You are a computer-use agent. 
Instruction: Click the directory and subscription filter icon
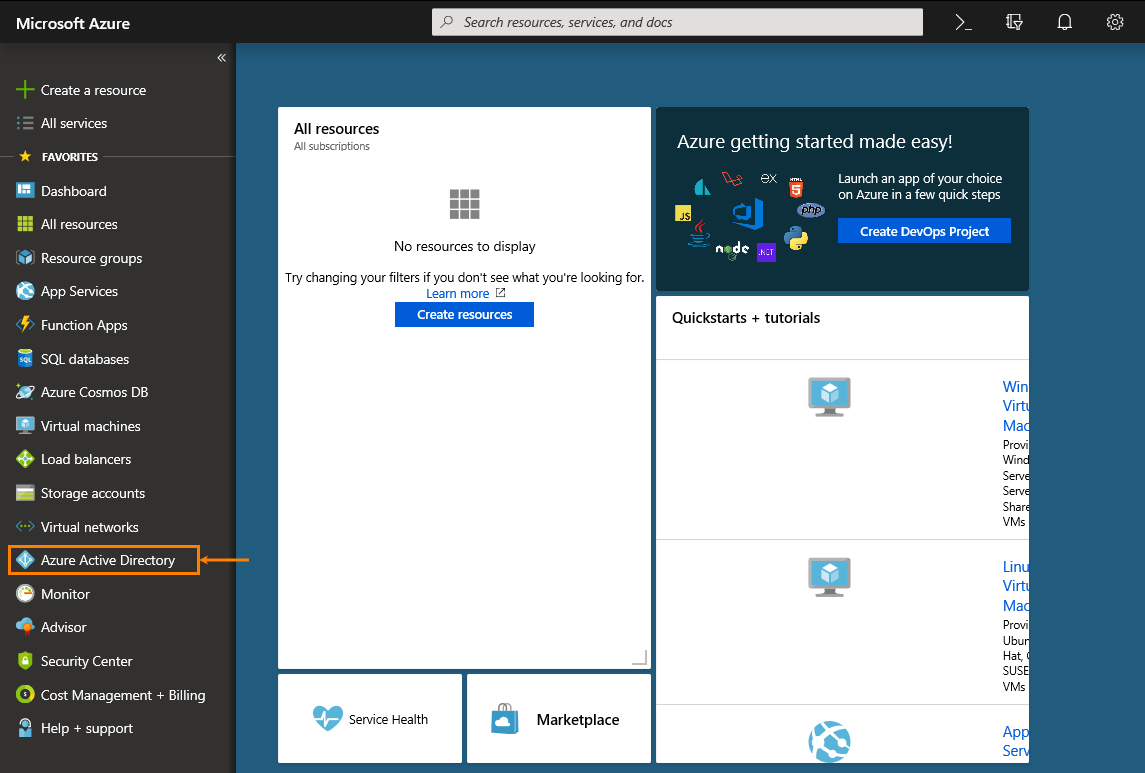point(1014,22)
